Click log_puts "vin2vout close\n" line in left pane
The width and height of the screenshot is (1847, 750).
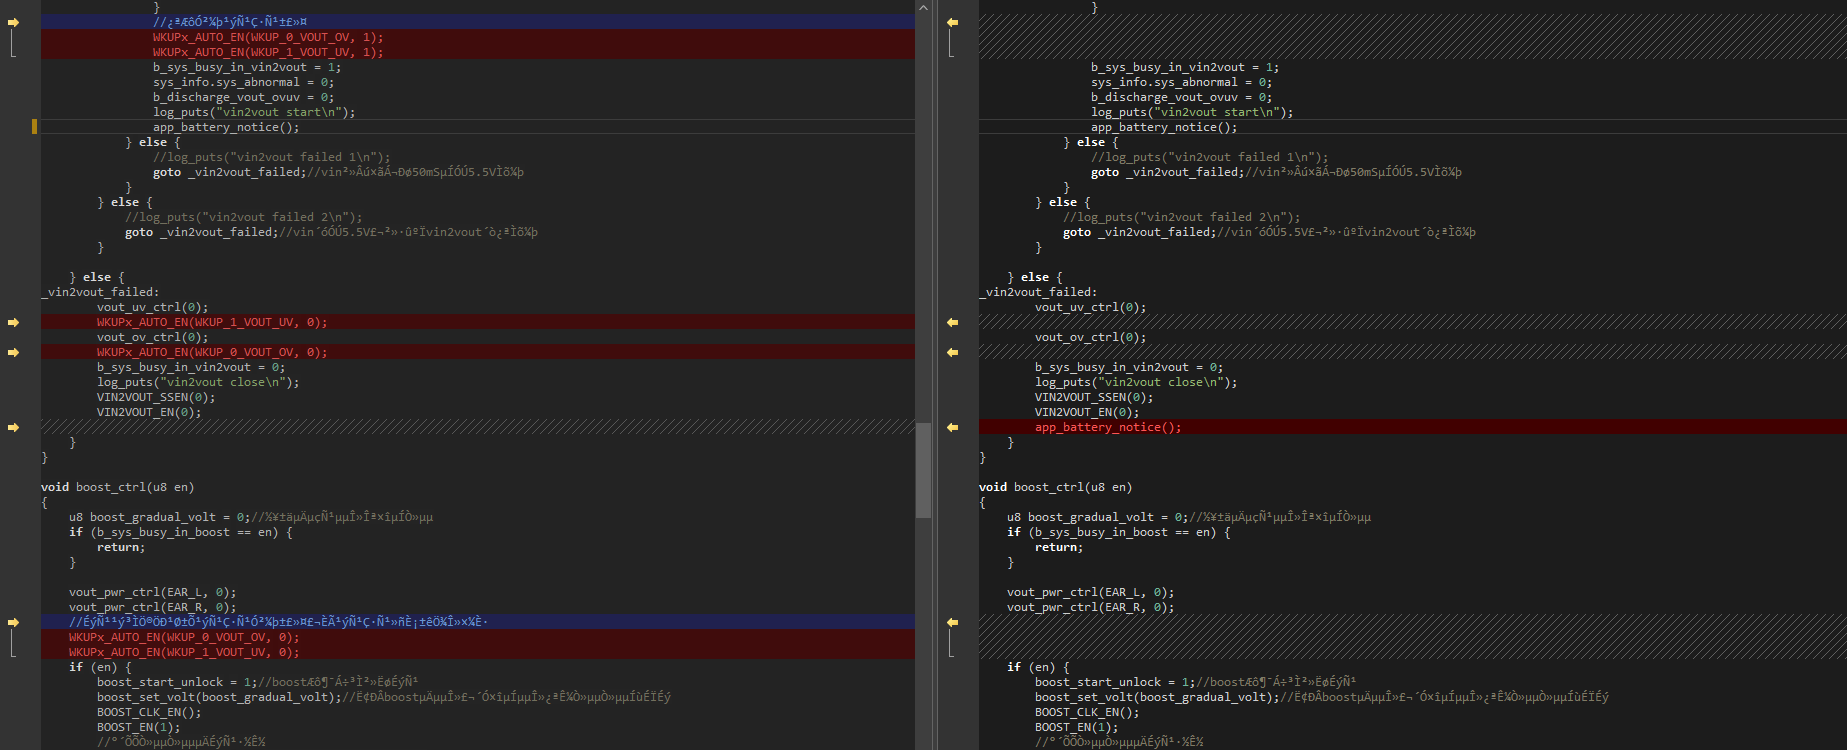click(x=198, y=382)
